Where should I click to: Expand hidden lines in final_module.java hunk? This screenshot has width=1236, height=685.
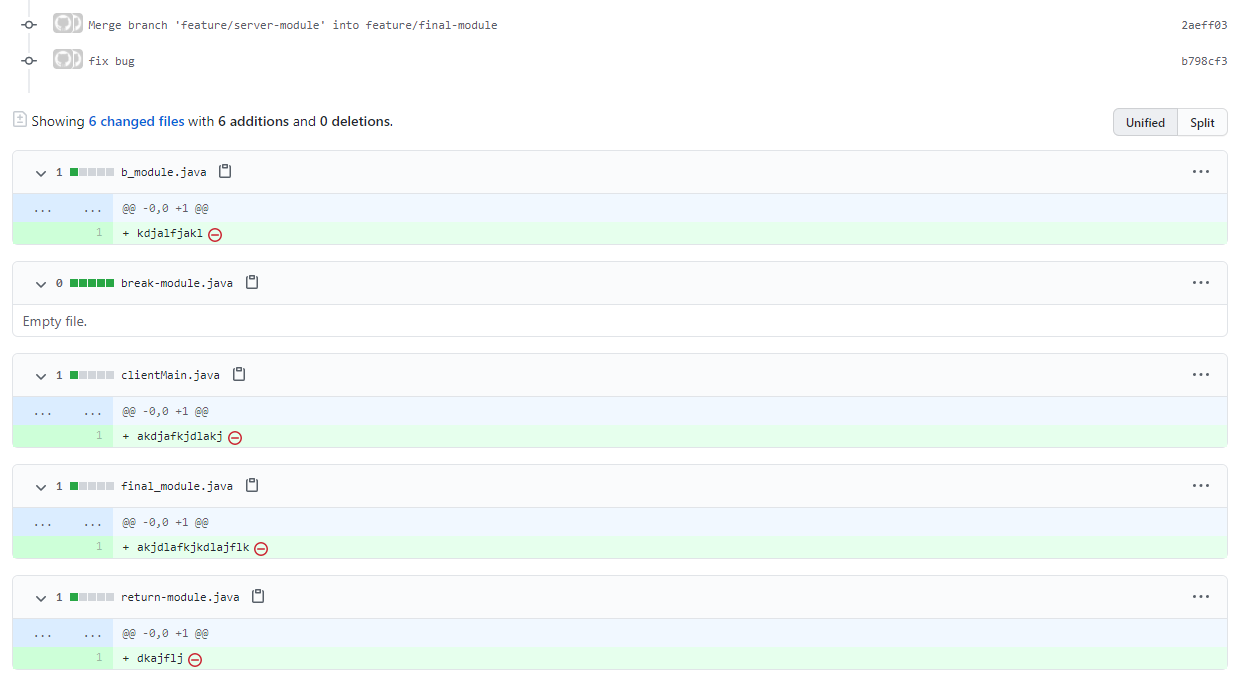(x=63, y=522)
